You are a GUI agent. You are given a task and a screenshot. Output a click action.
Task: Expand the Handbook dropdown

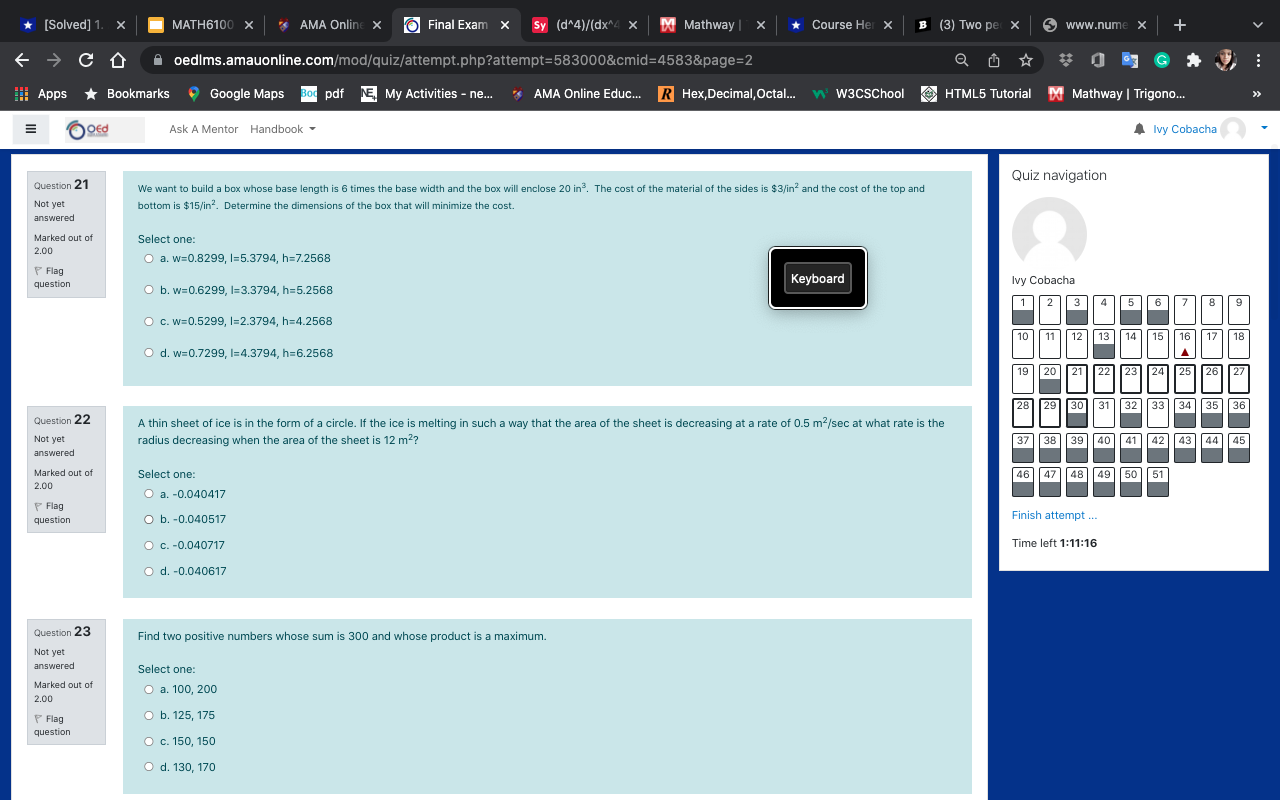tap(283, 129)
